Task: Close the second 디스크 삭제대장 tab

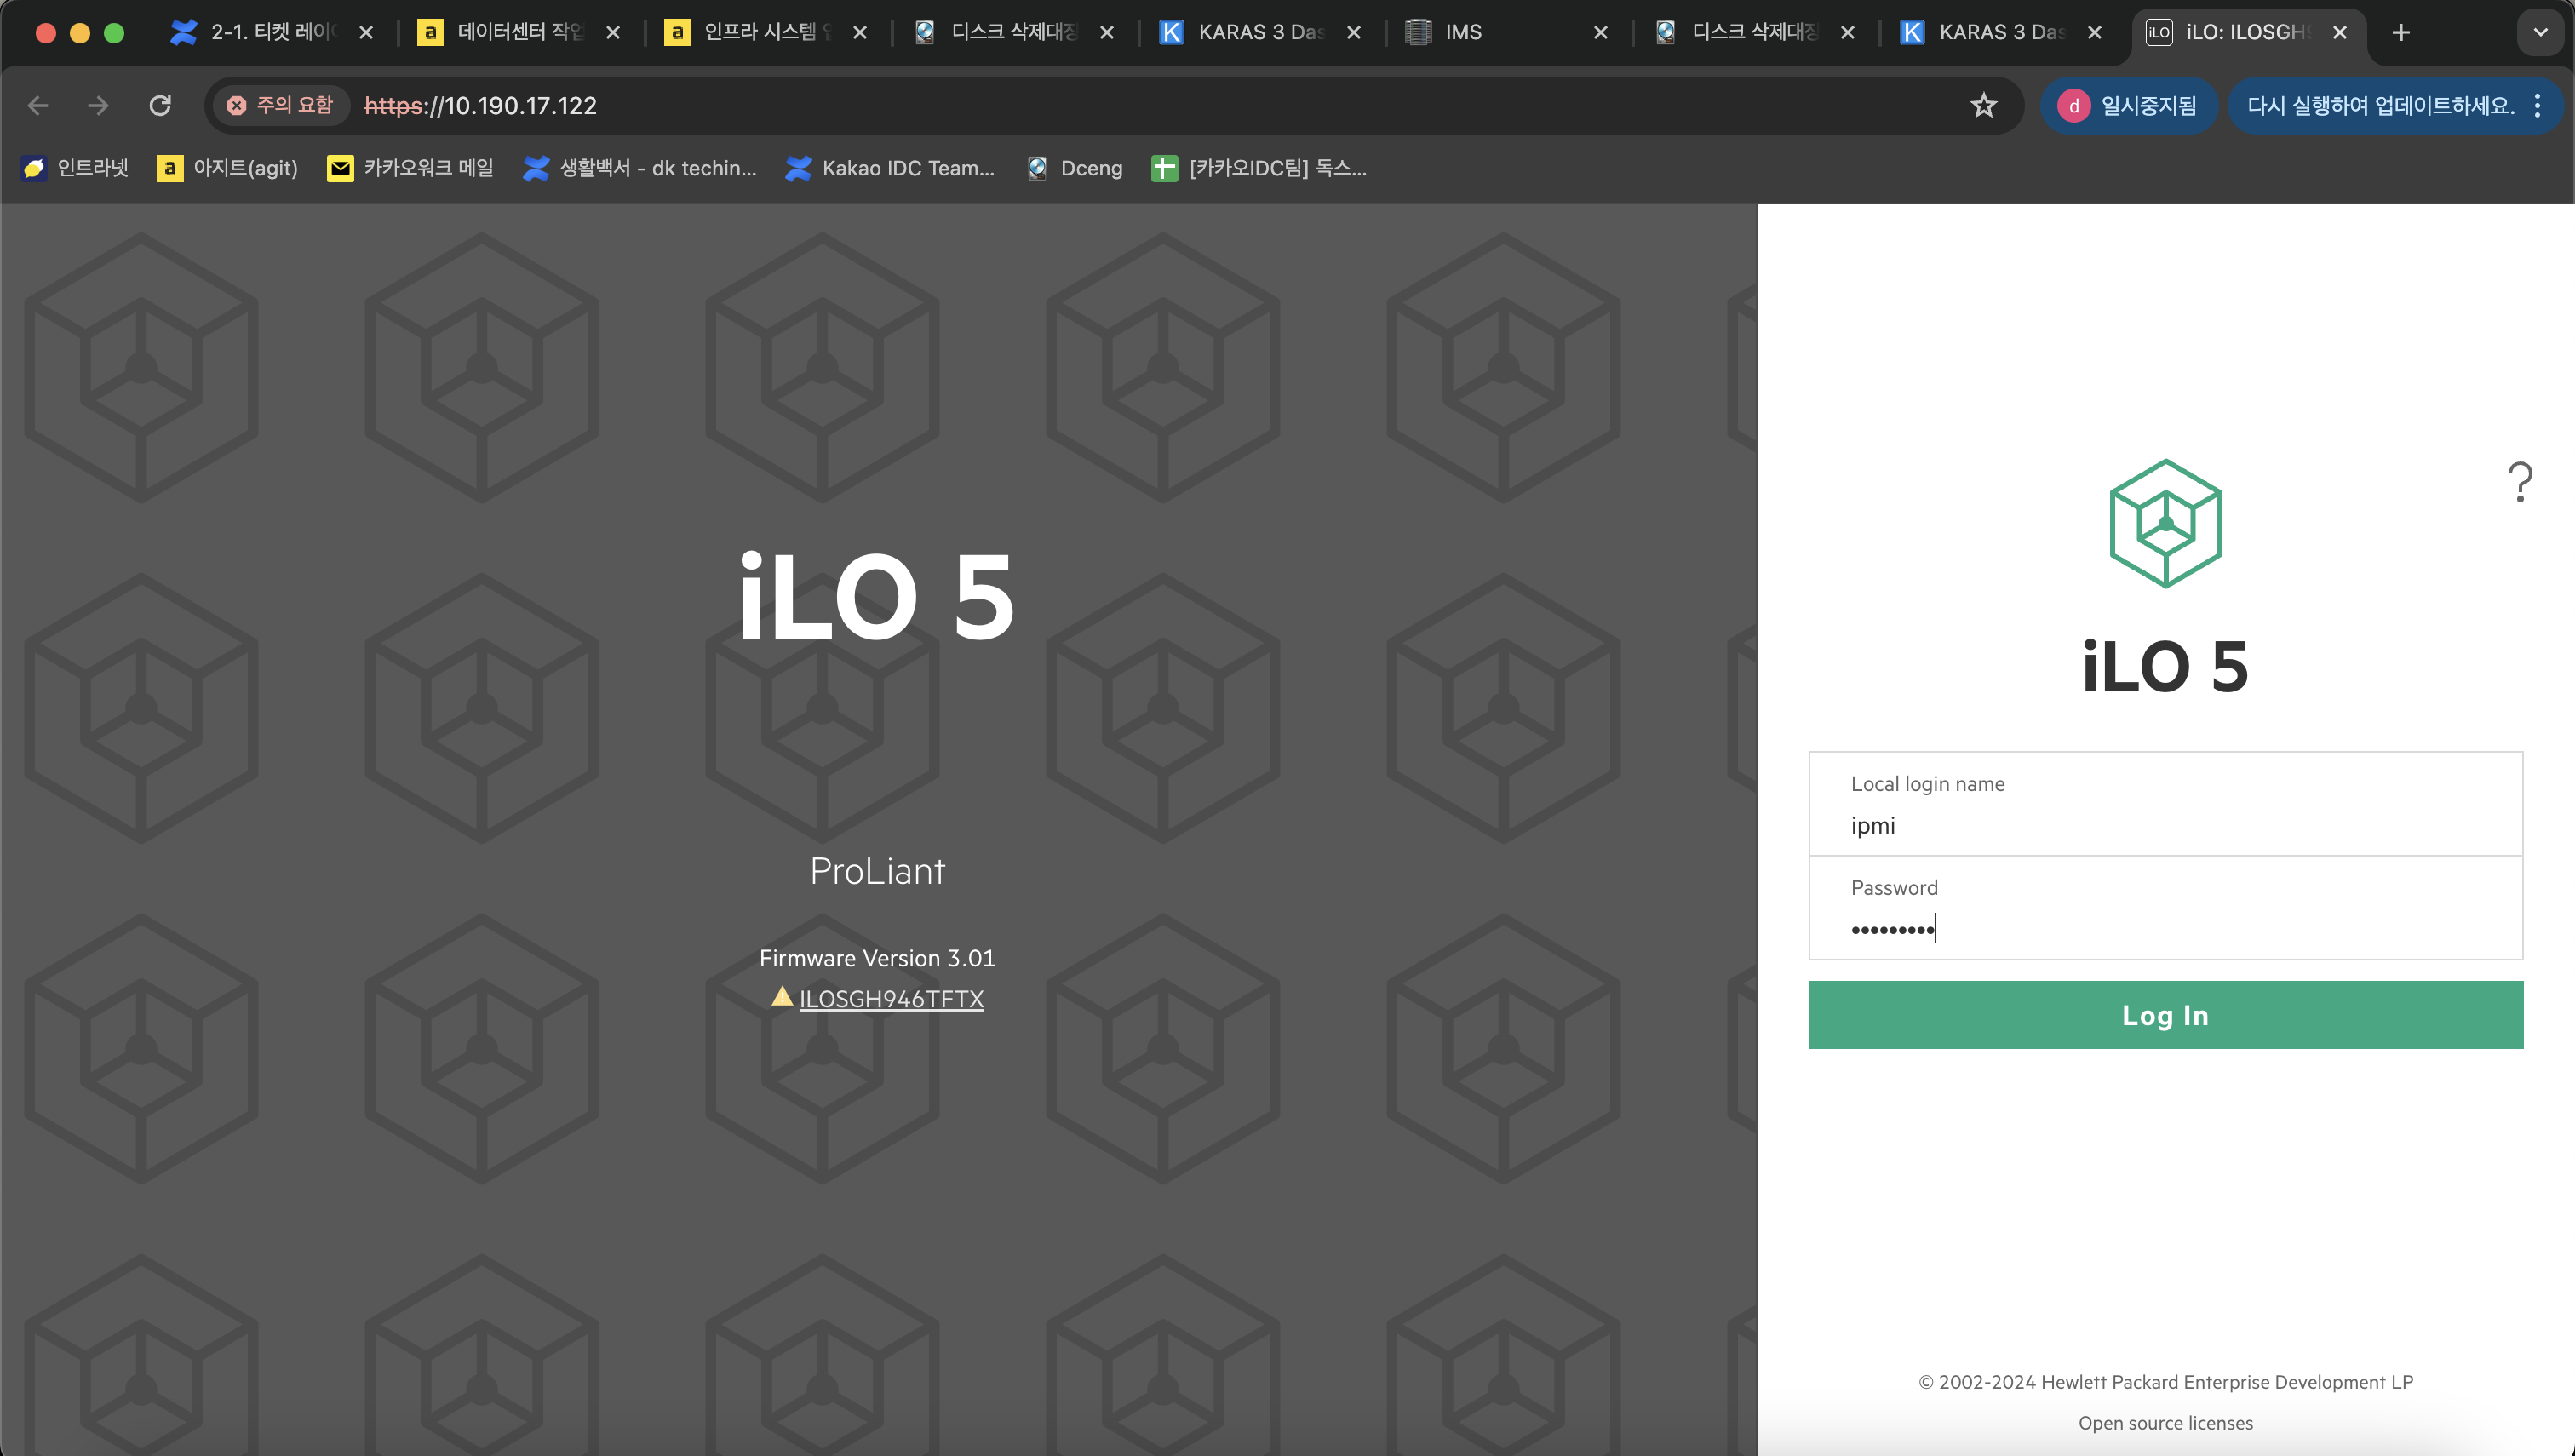Action: [1848, 32]
